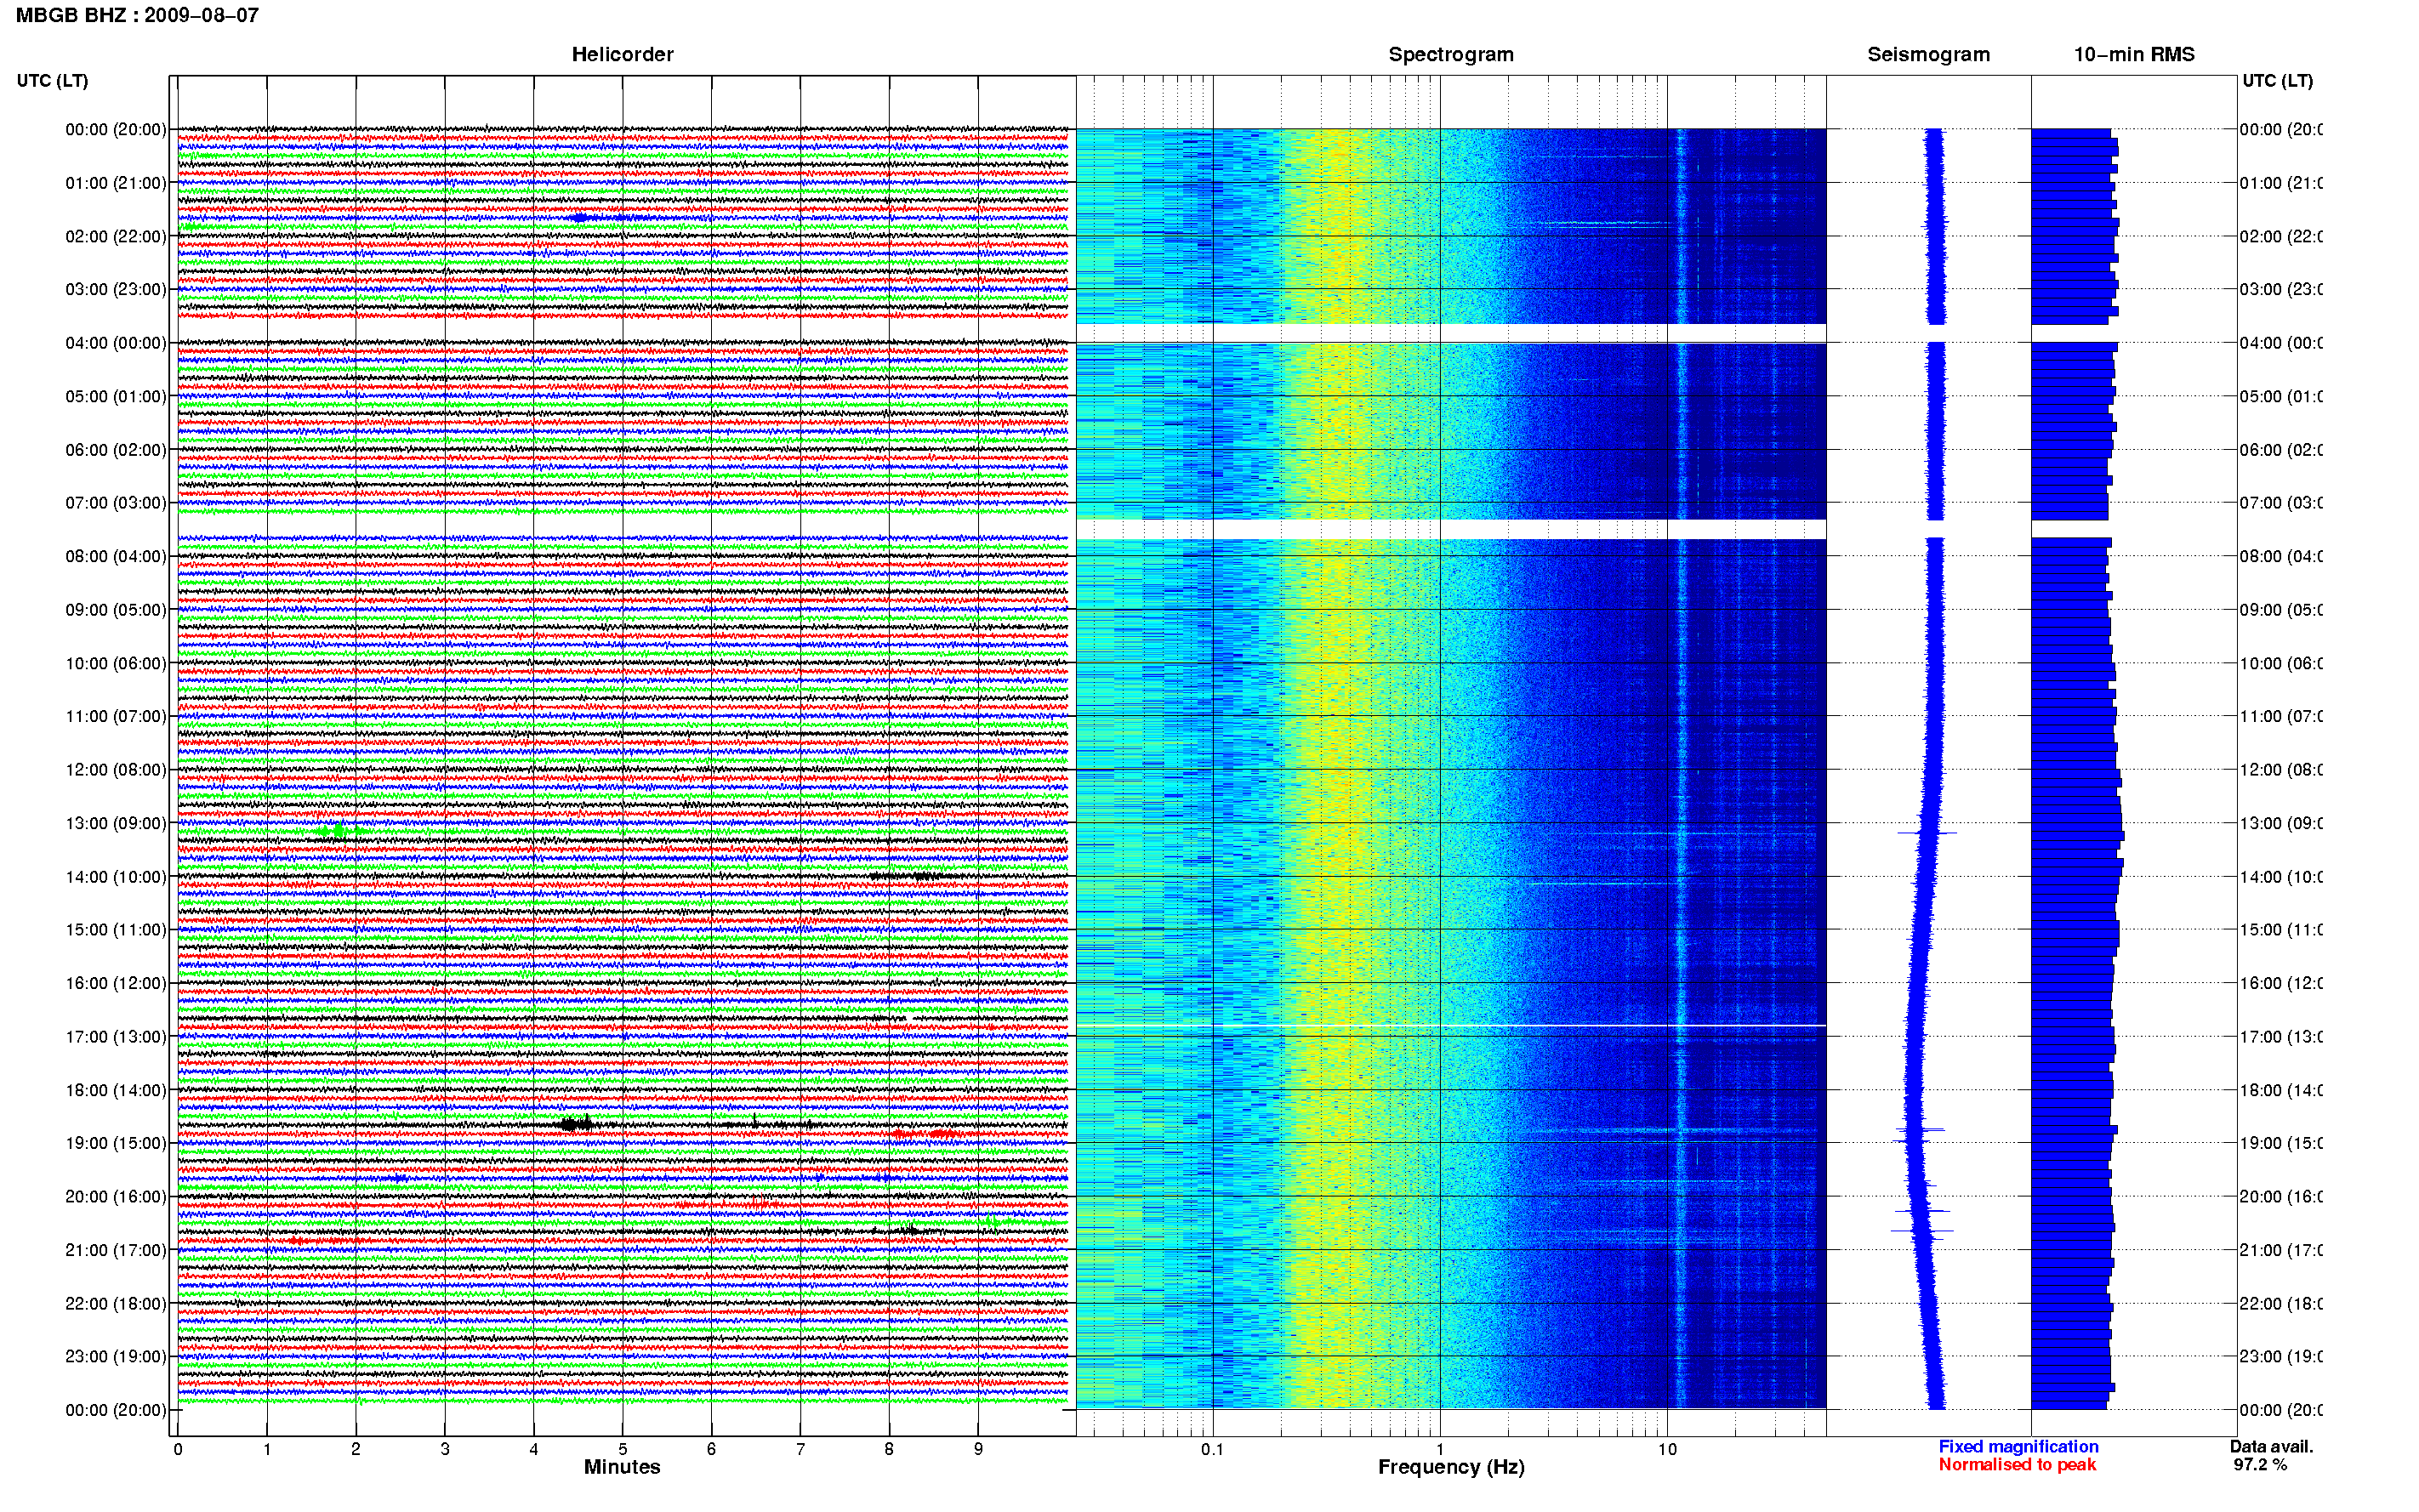
Task: Click the seismogram spike near 20:40
Action: click(1922, 1230)
